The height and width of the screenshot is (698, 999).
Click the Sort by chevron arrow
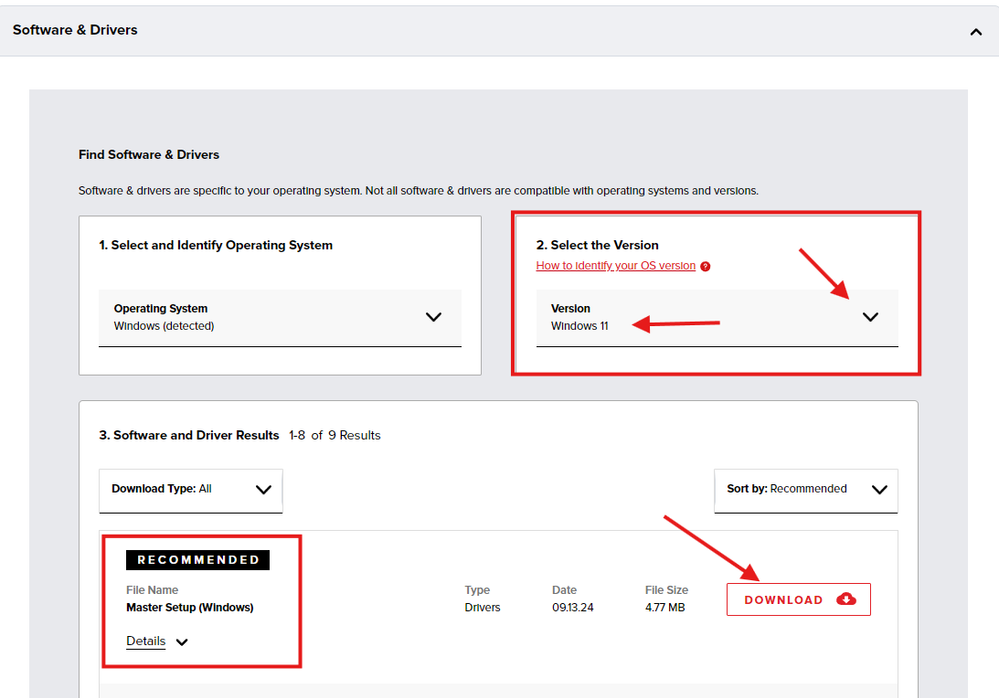tap(879, 490)
